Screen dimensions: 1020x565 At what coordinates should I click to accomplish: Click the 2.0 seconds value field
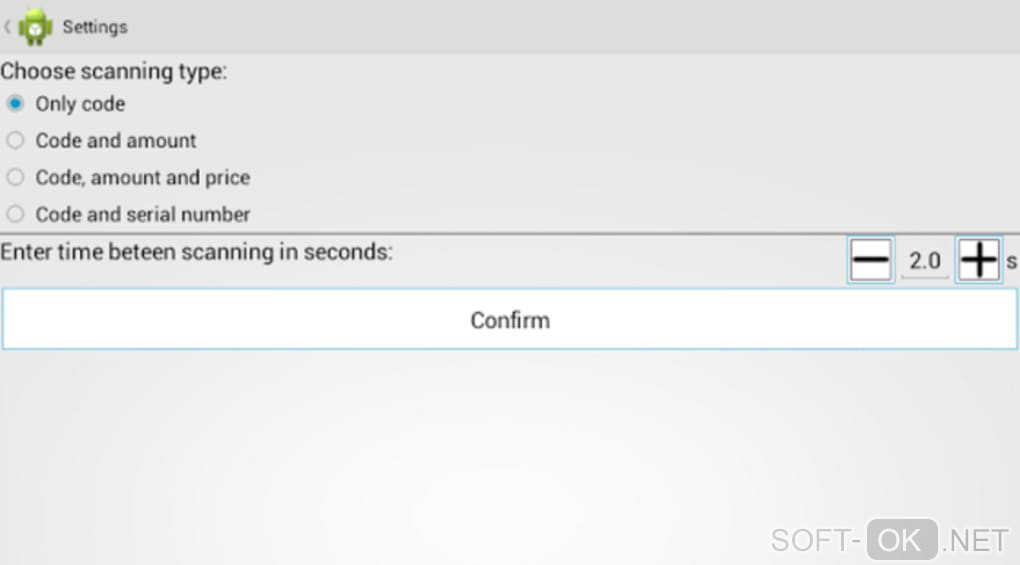(x=925, y=261)
